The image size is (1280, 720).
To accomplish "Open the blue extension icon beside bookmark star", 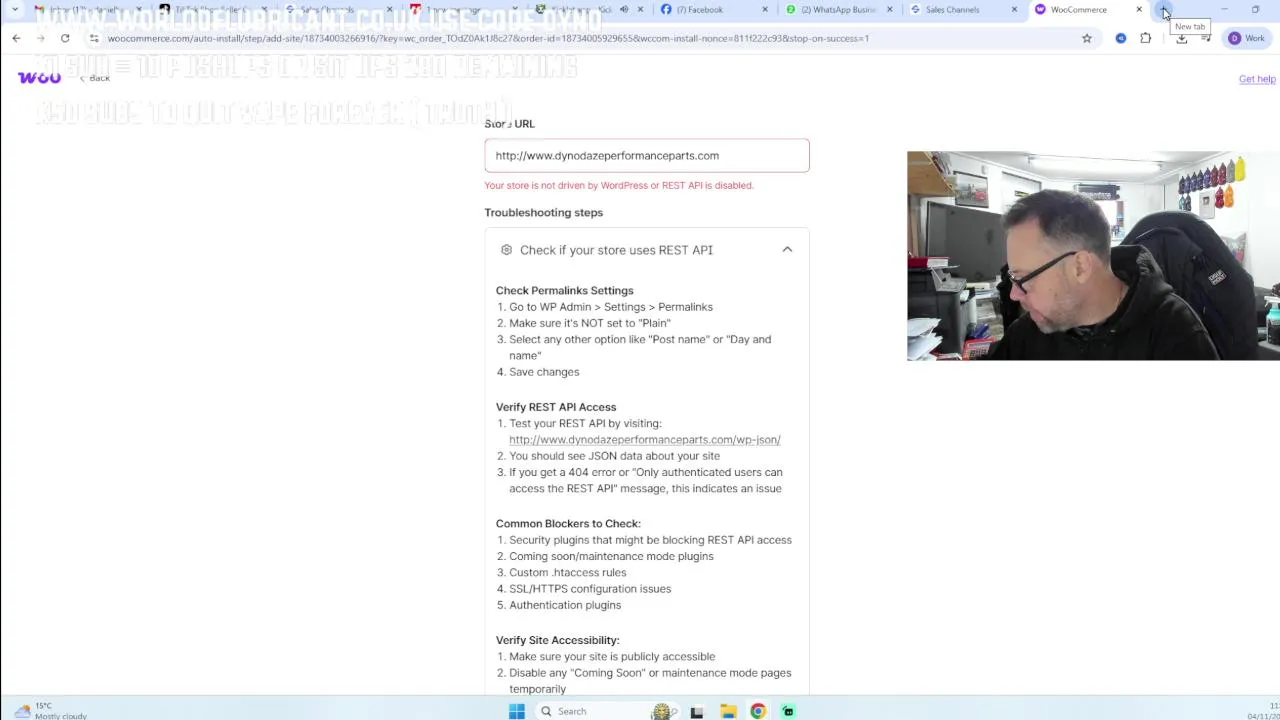I will point(1121,38).
